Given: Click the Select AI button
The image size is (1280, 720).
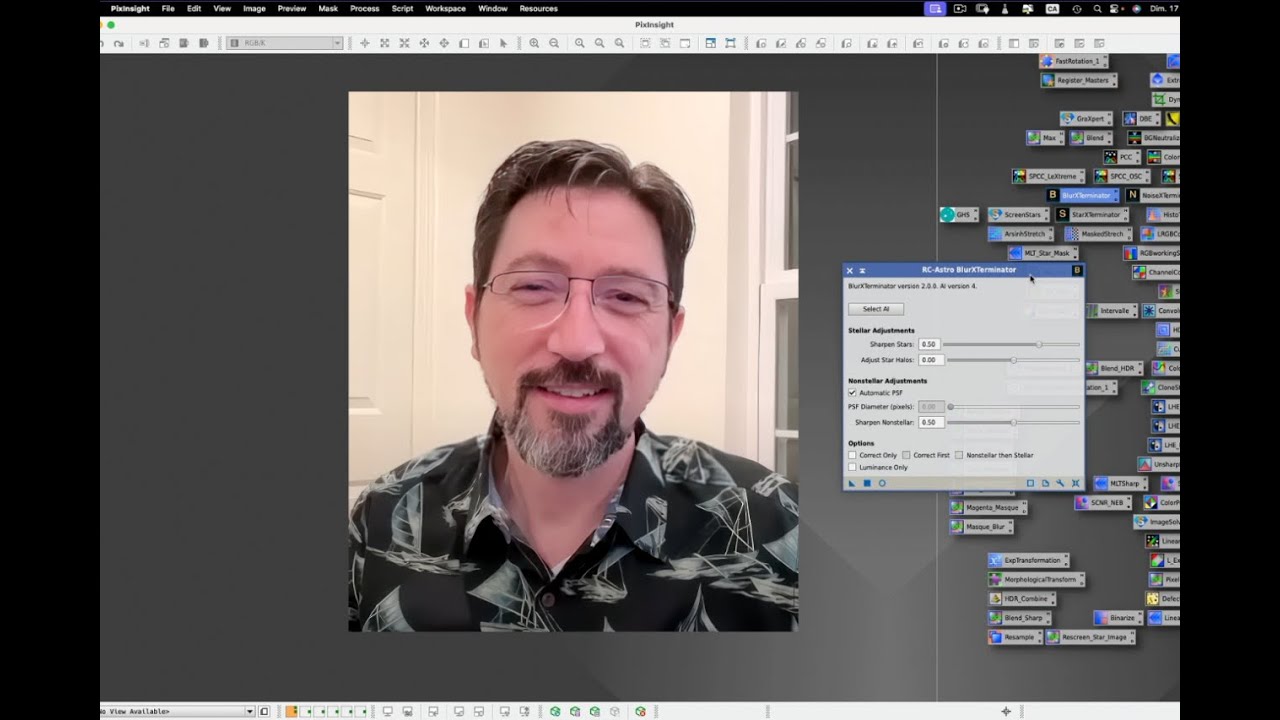Looking at the screenshot, I should 876,309.
